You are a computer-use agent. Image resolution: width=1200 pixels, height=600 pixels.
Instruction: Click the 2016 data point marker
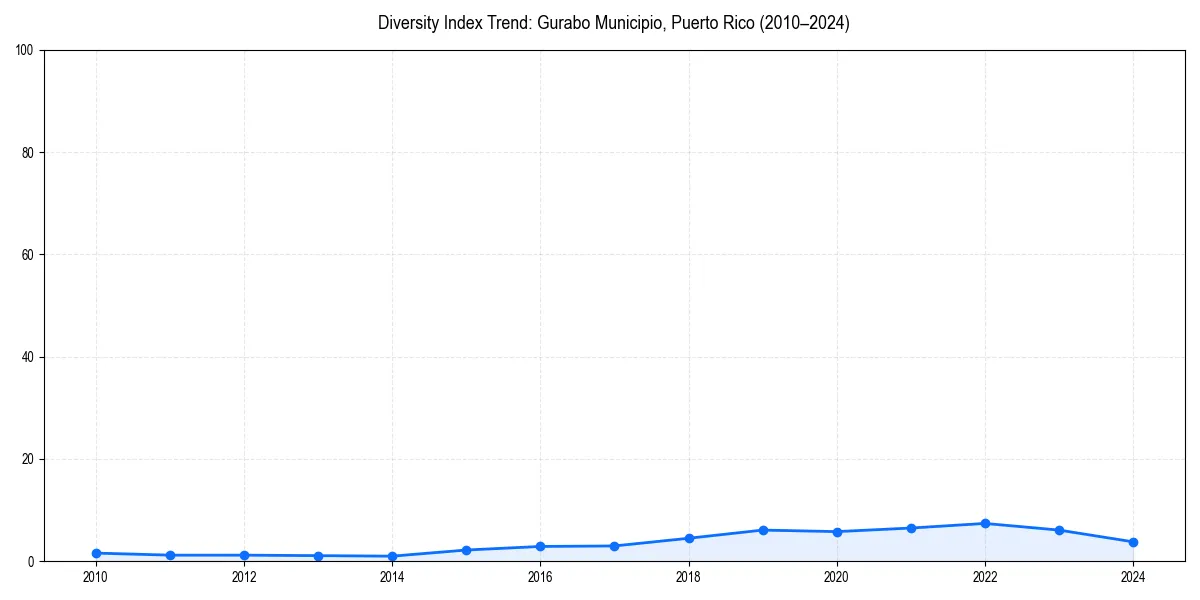pos(540,545)
